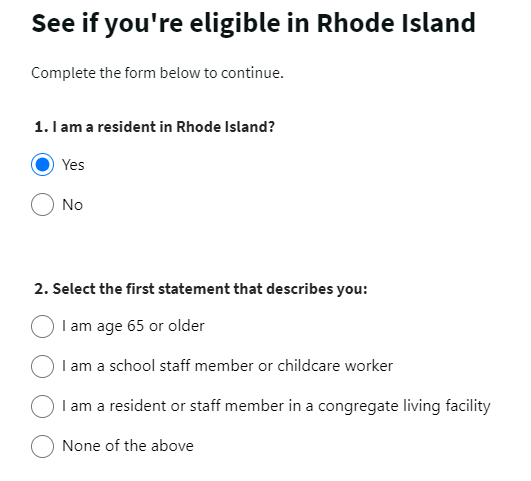Click the 'None of the above' label text
Image resolution: width=531 pixels, height=481 pixels.
tap(128, 446)
